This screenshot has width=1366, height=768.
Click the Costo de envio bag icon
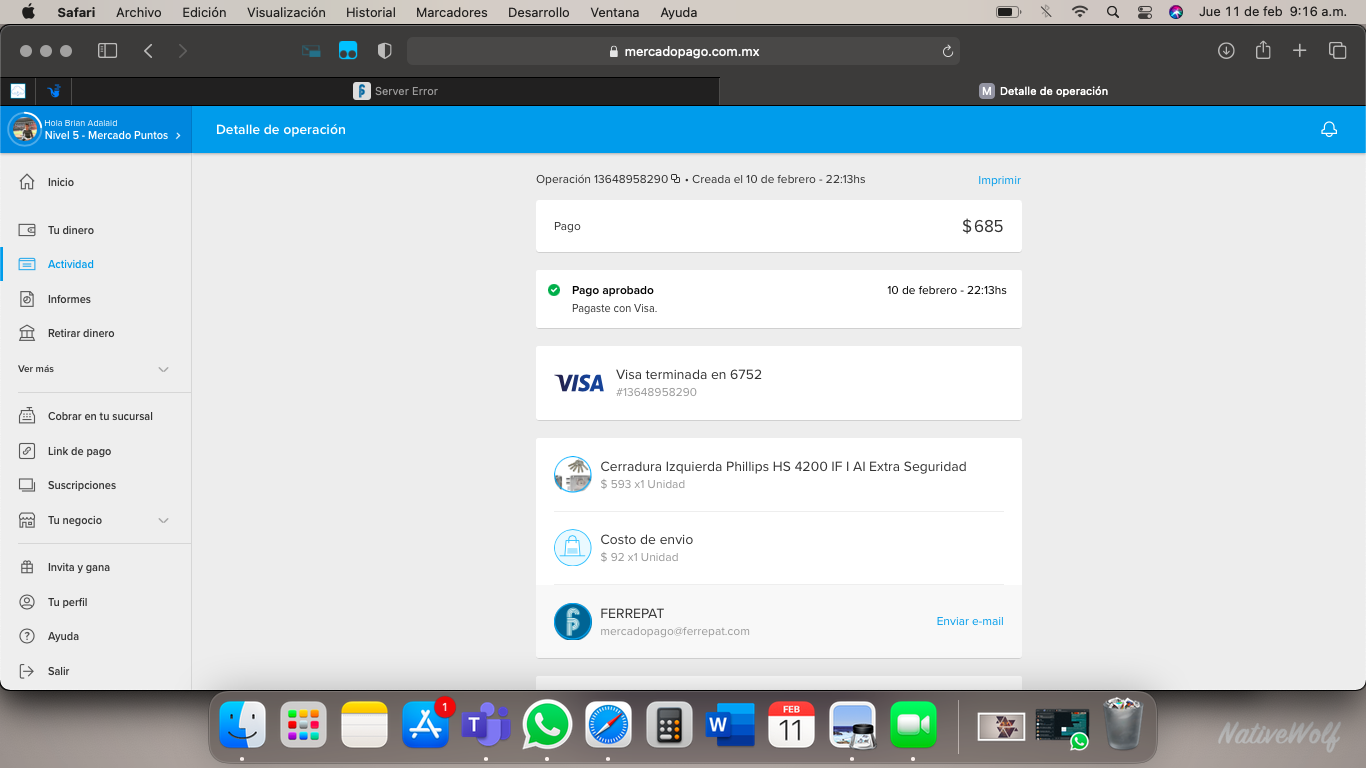click(x=573, y=547)
